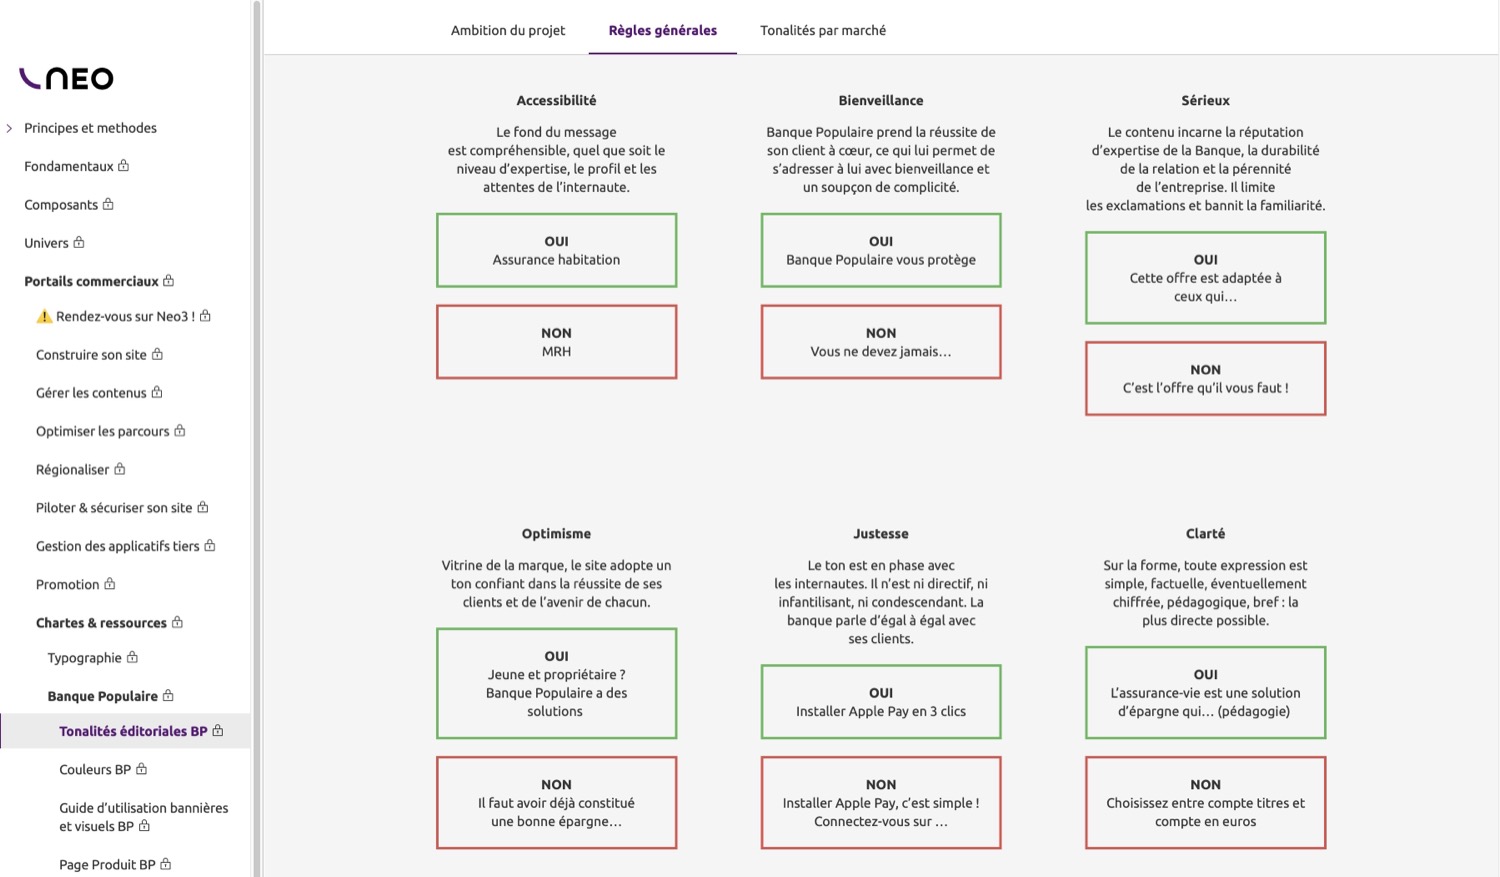Expand the Principes et methodes chevron
Image resolution: width=1500 pixels, height=877 pixels.
click(x=10, y=128)
